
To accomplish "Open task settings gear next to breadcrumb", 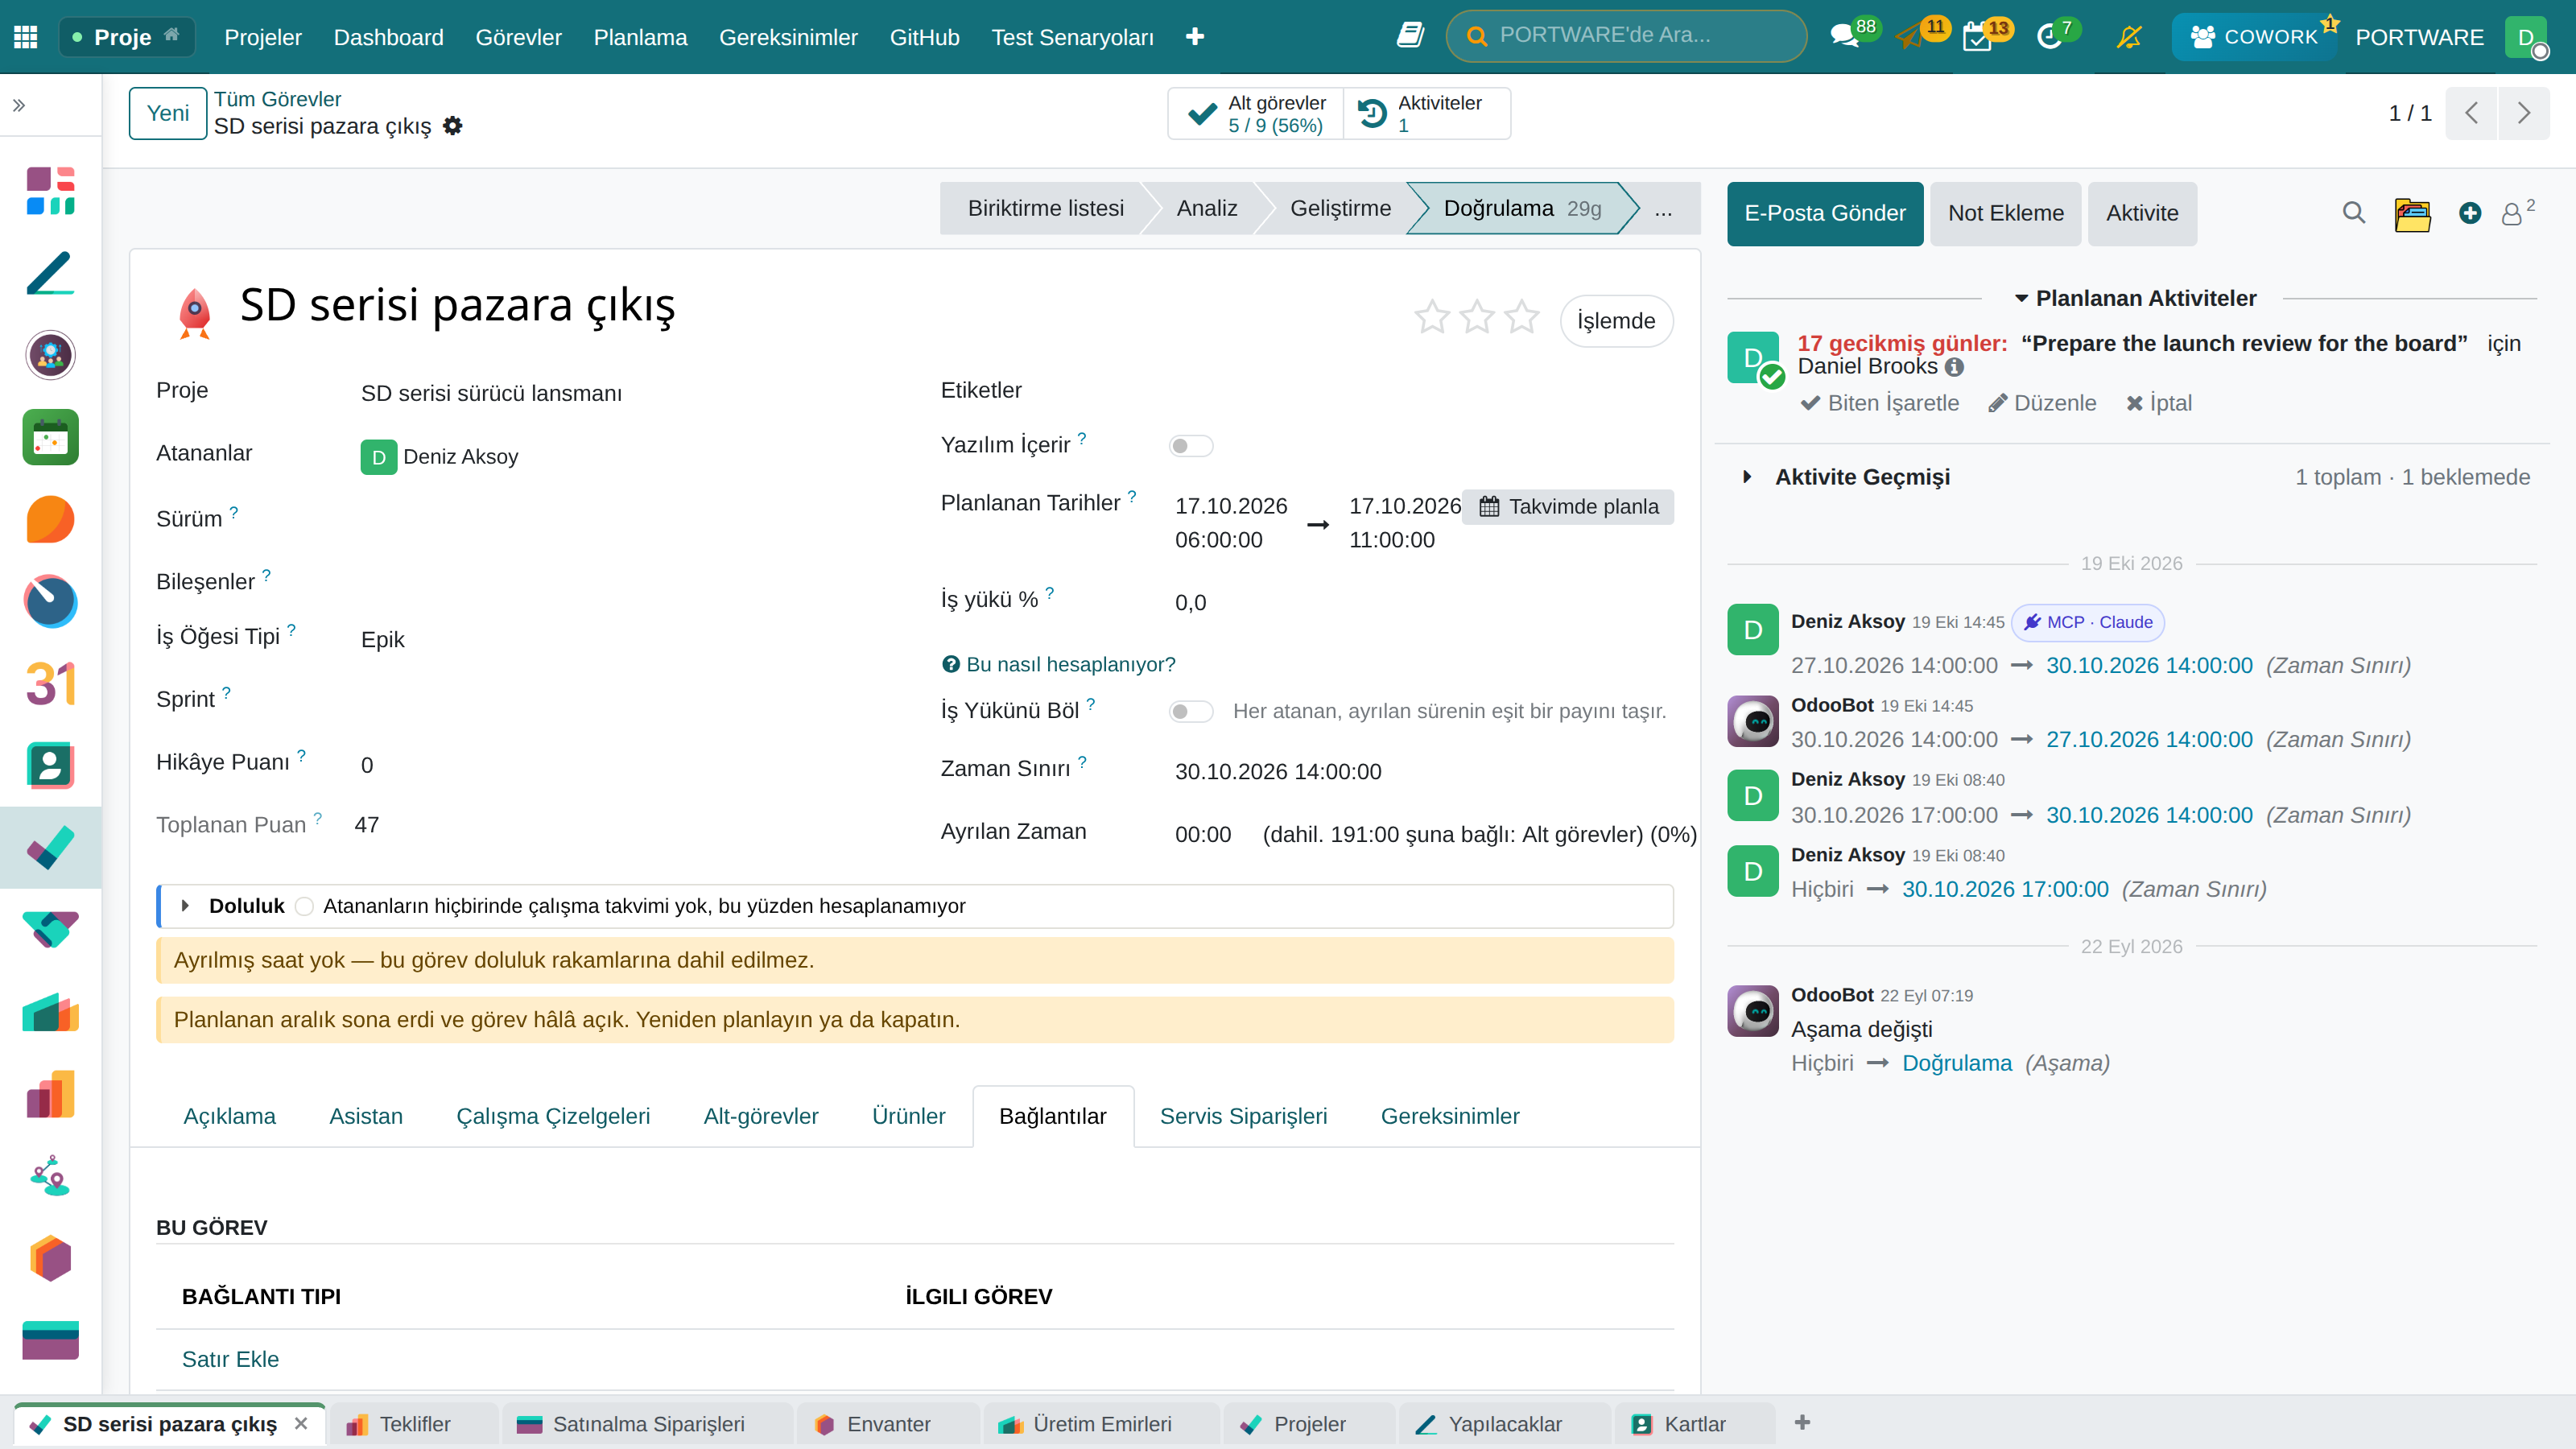I will coord(453,126).
